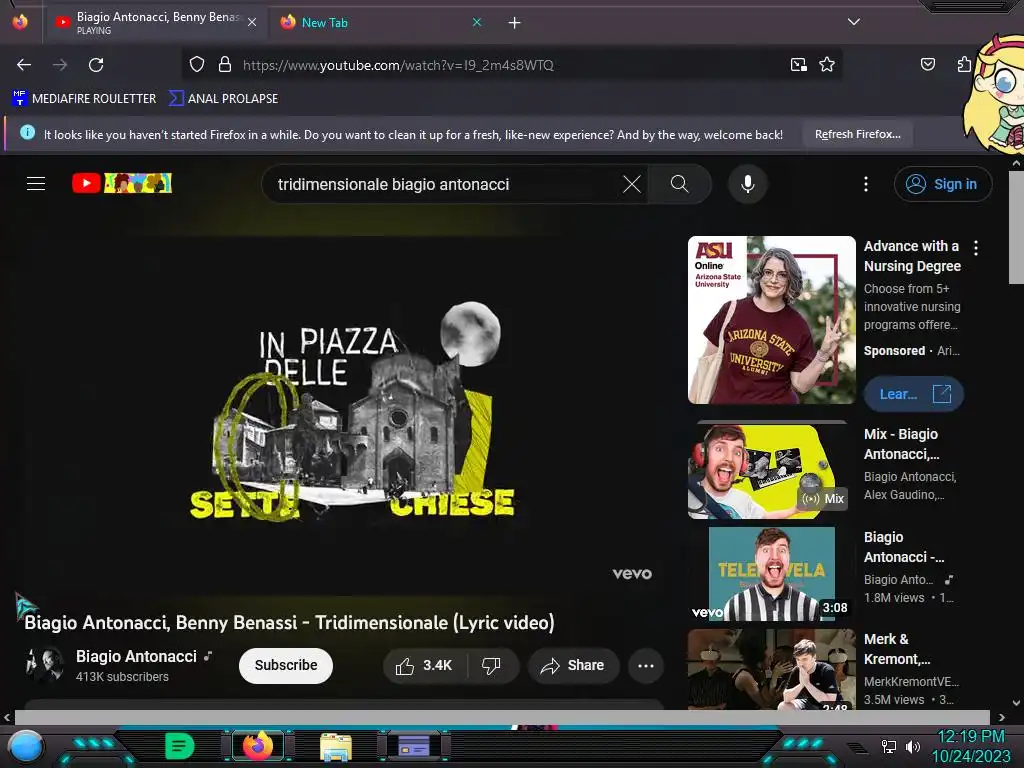This screenshot has height=768, width=1024.
Task: Click the scrollbar down arrow
Action: (1016, 703)
